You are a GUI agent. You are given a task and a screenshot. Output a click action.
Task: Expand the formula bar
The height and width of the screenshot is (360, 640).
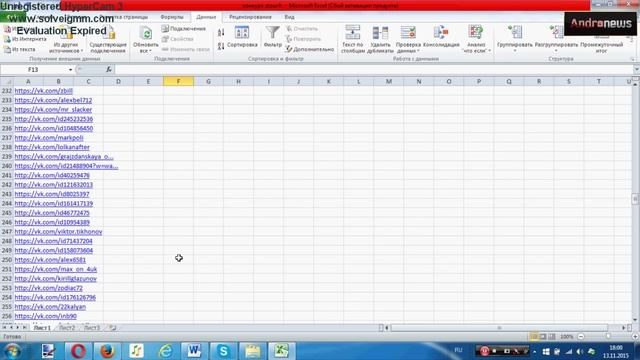(x=636, y=70)
